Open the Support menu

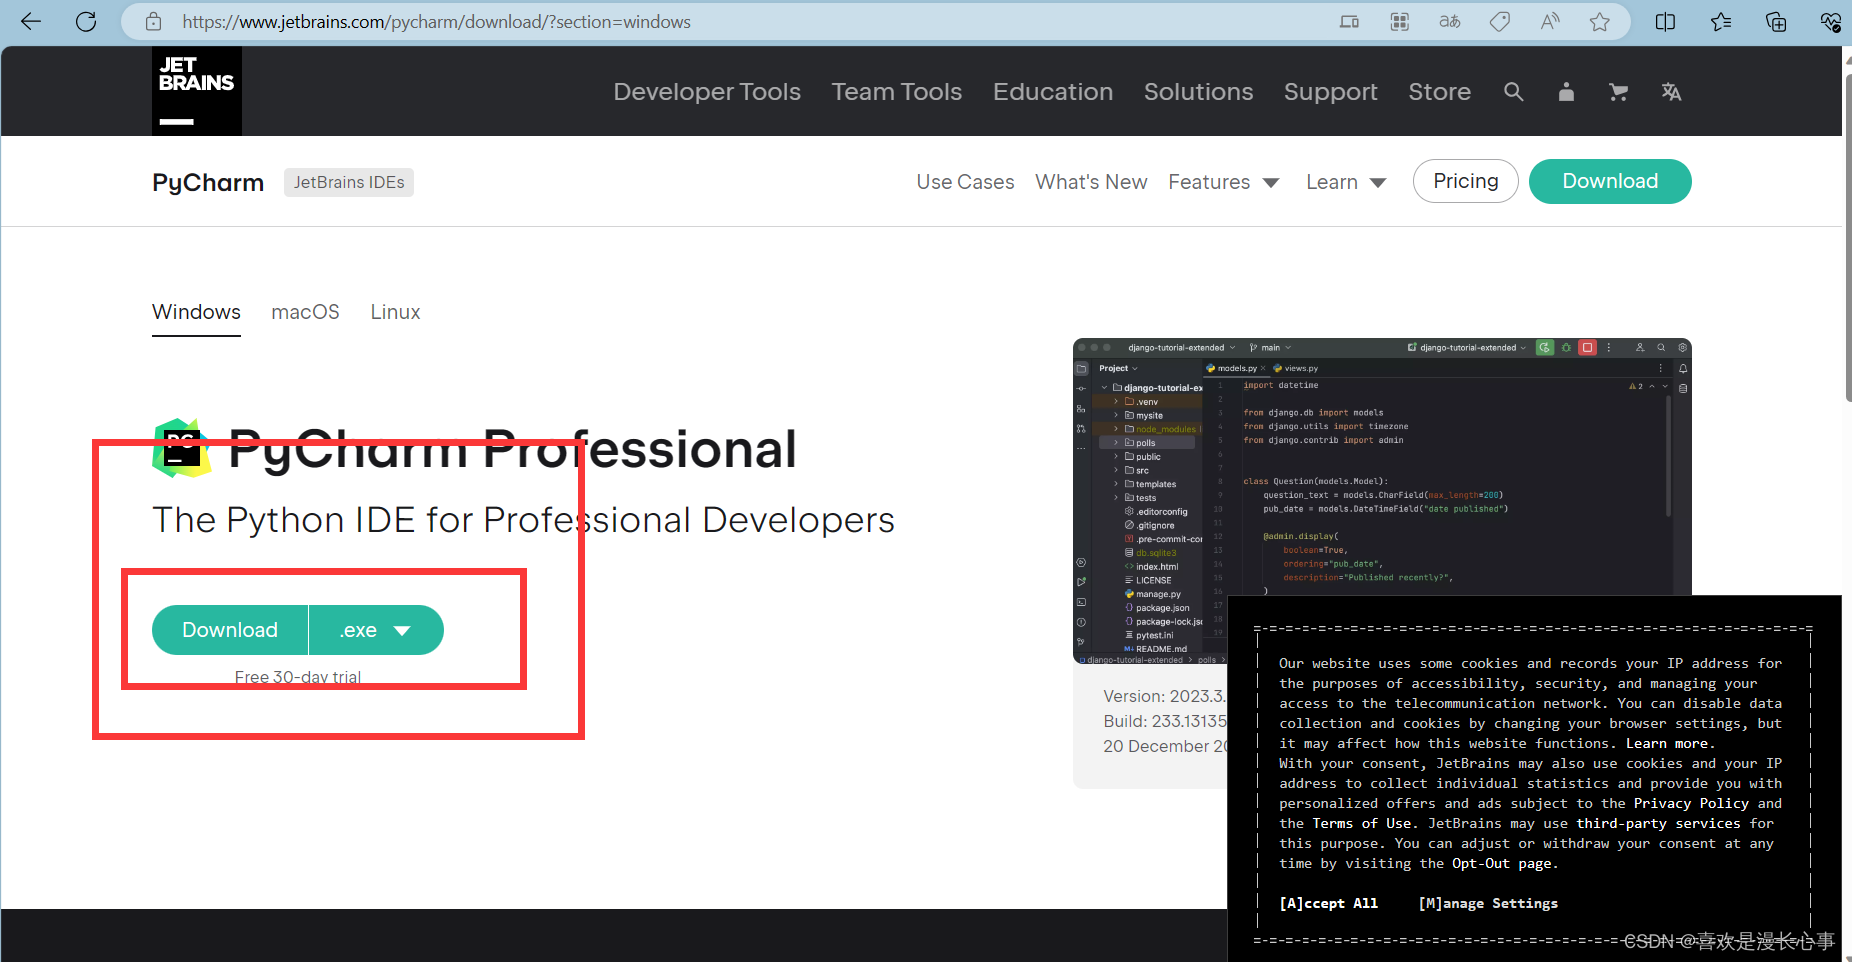(x=1331, y=92)
